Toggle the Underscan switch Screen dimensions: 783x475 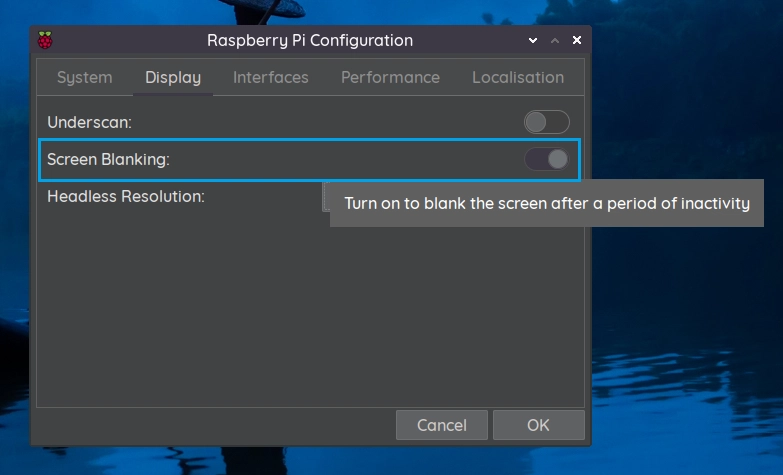coord(547,122)
